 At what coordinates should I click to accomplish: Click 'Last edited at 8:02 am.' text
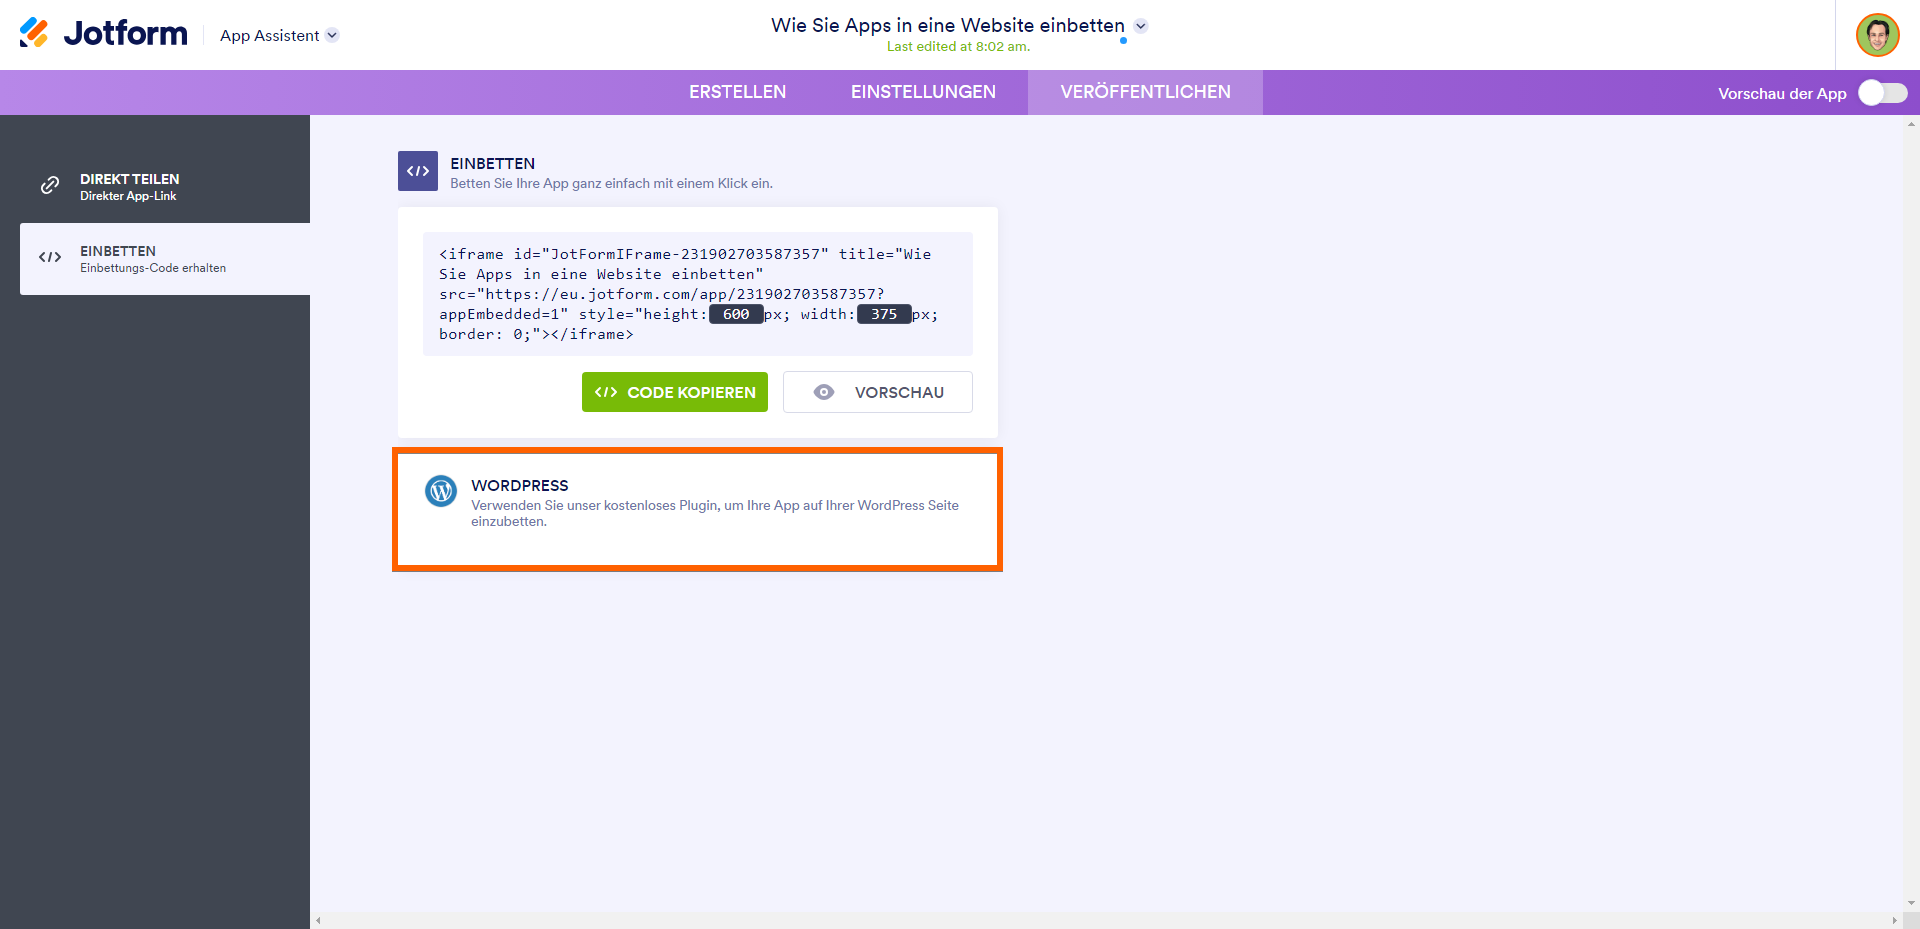tap(958, 47)
